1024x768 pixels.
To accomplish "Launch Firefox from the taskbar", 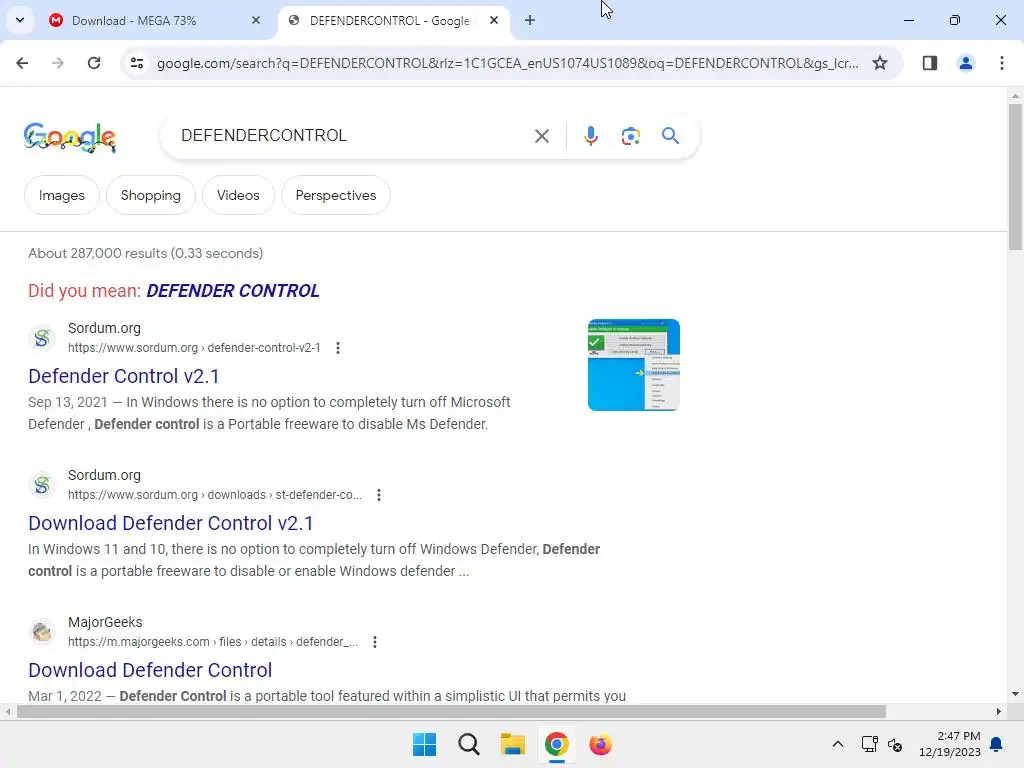I will 600,744.
